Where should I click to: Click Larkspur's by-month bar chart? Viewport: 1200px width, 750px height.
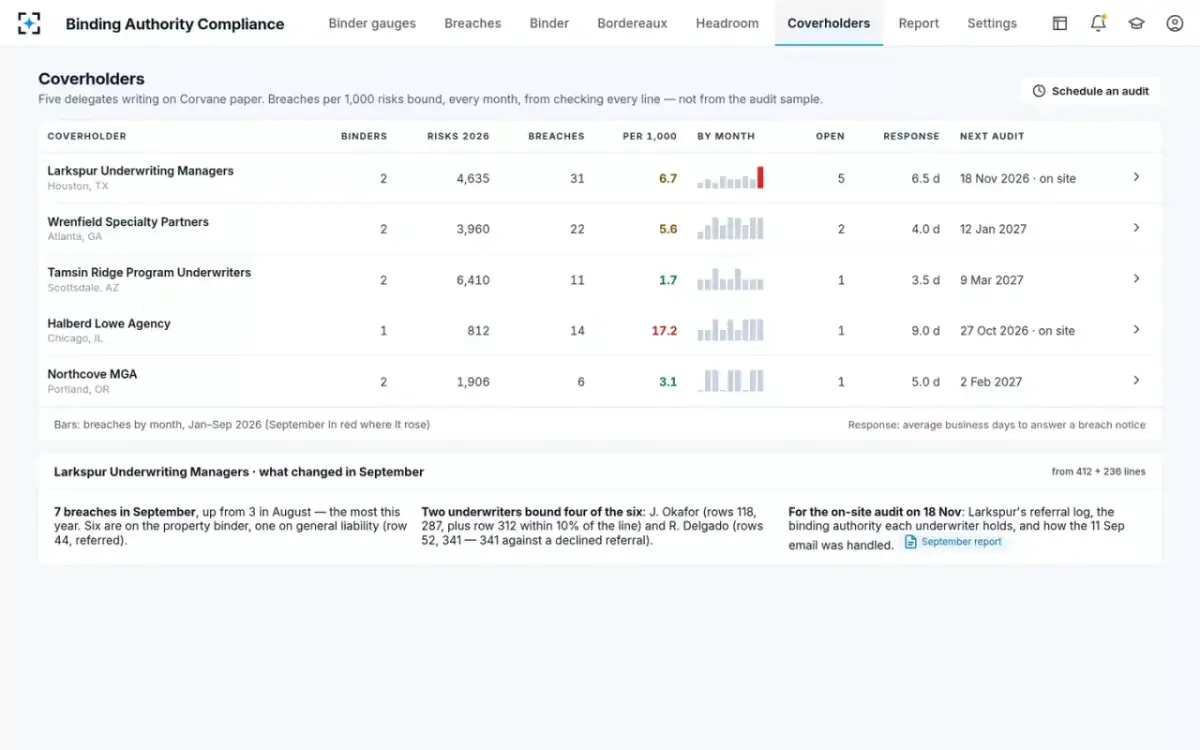(x=730, y=178)
